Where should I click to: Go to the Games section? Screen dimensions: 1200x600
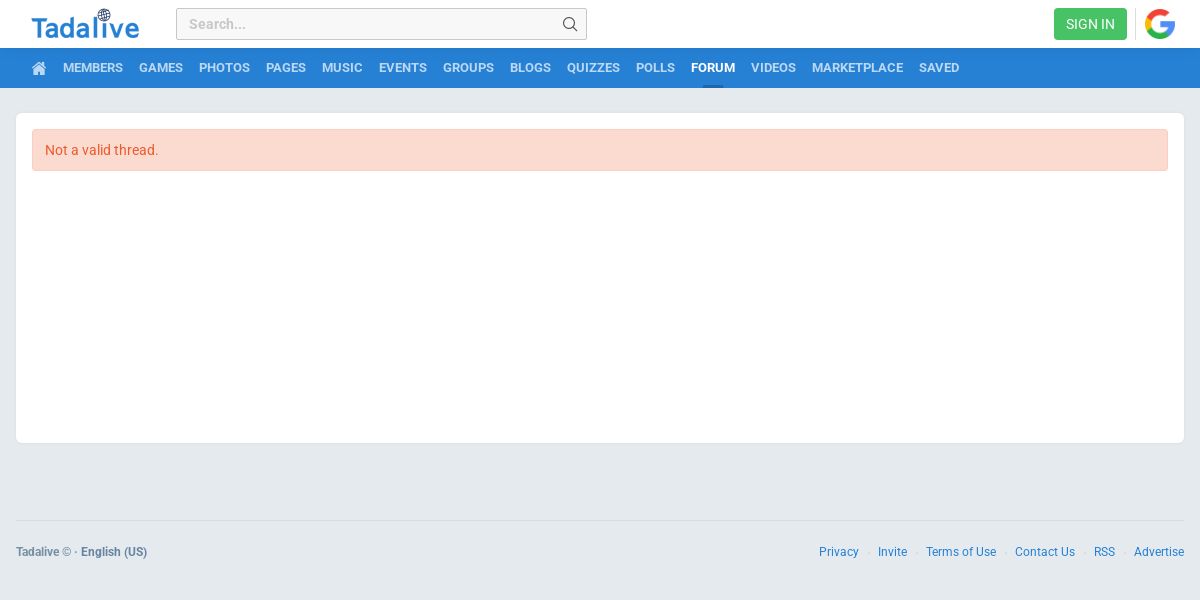(161, 68)
